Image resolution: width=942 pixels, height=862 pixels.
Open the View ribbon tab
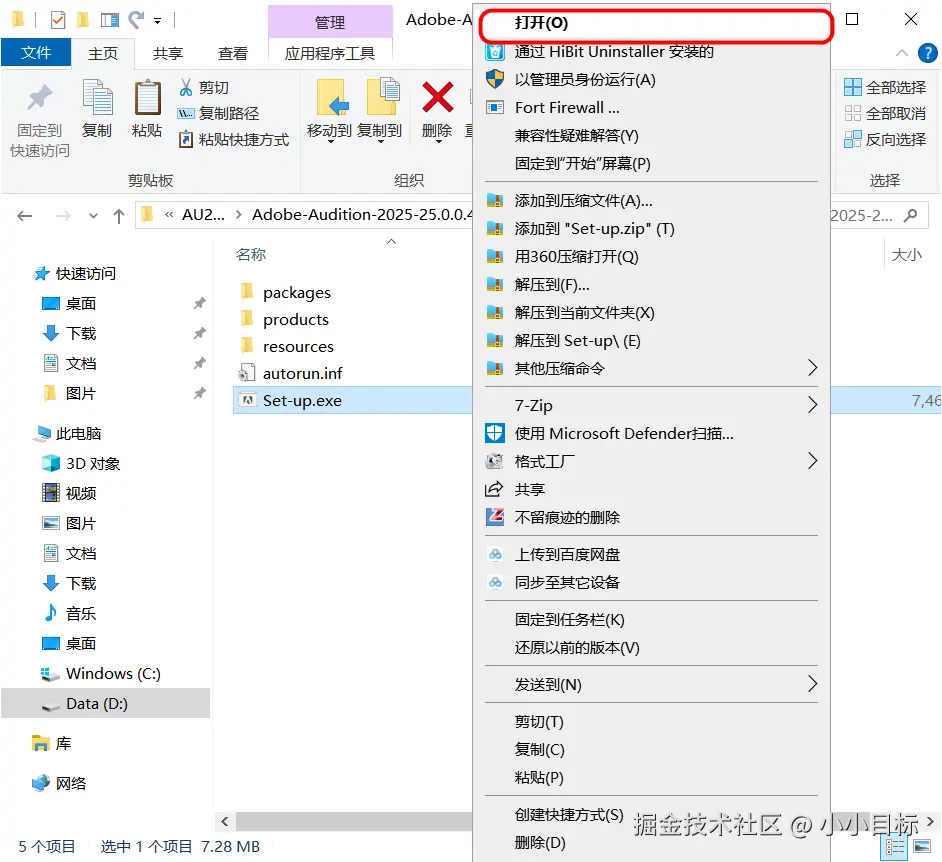tap(232, 53)
